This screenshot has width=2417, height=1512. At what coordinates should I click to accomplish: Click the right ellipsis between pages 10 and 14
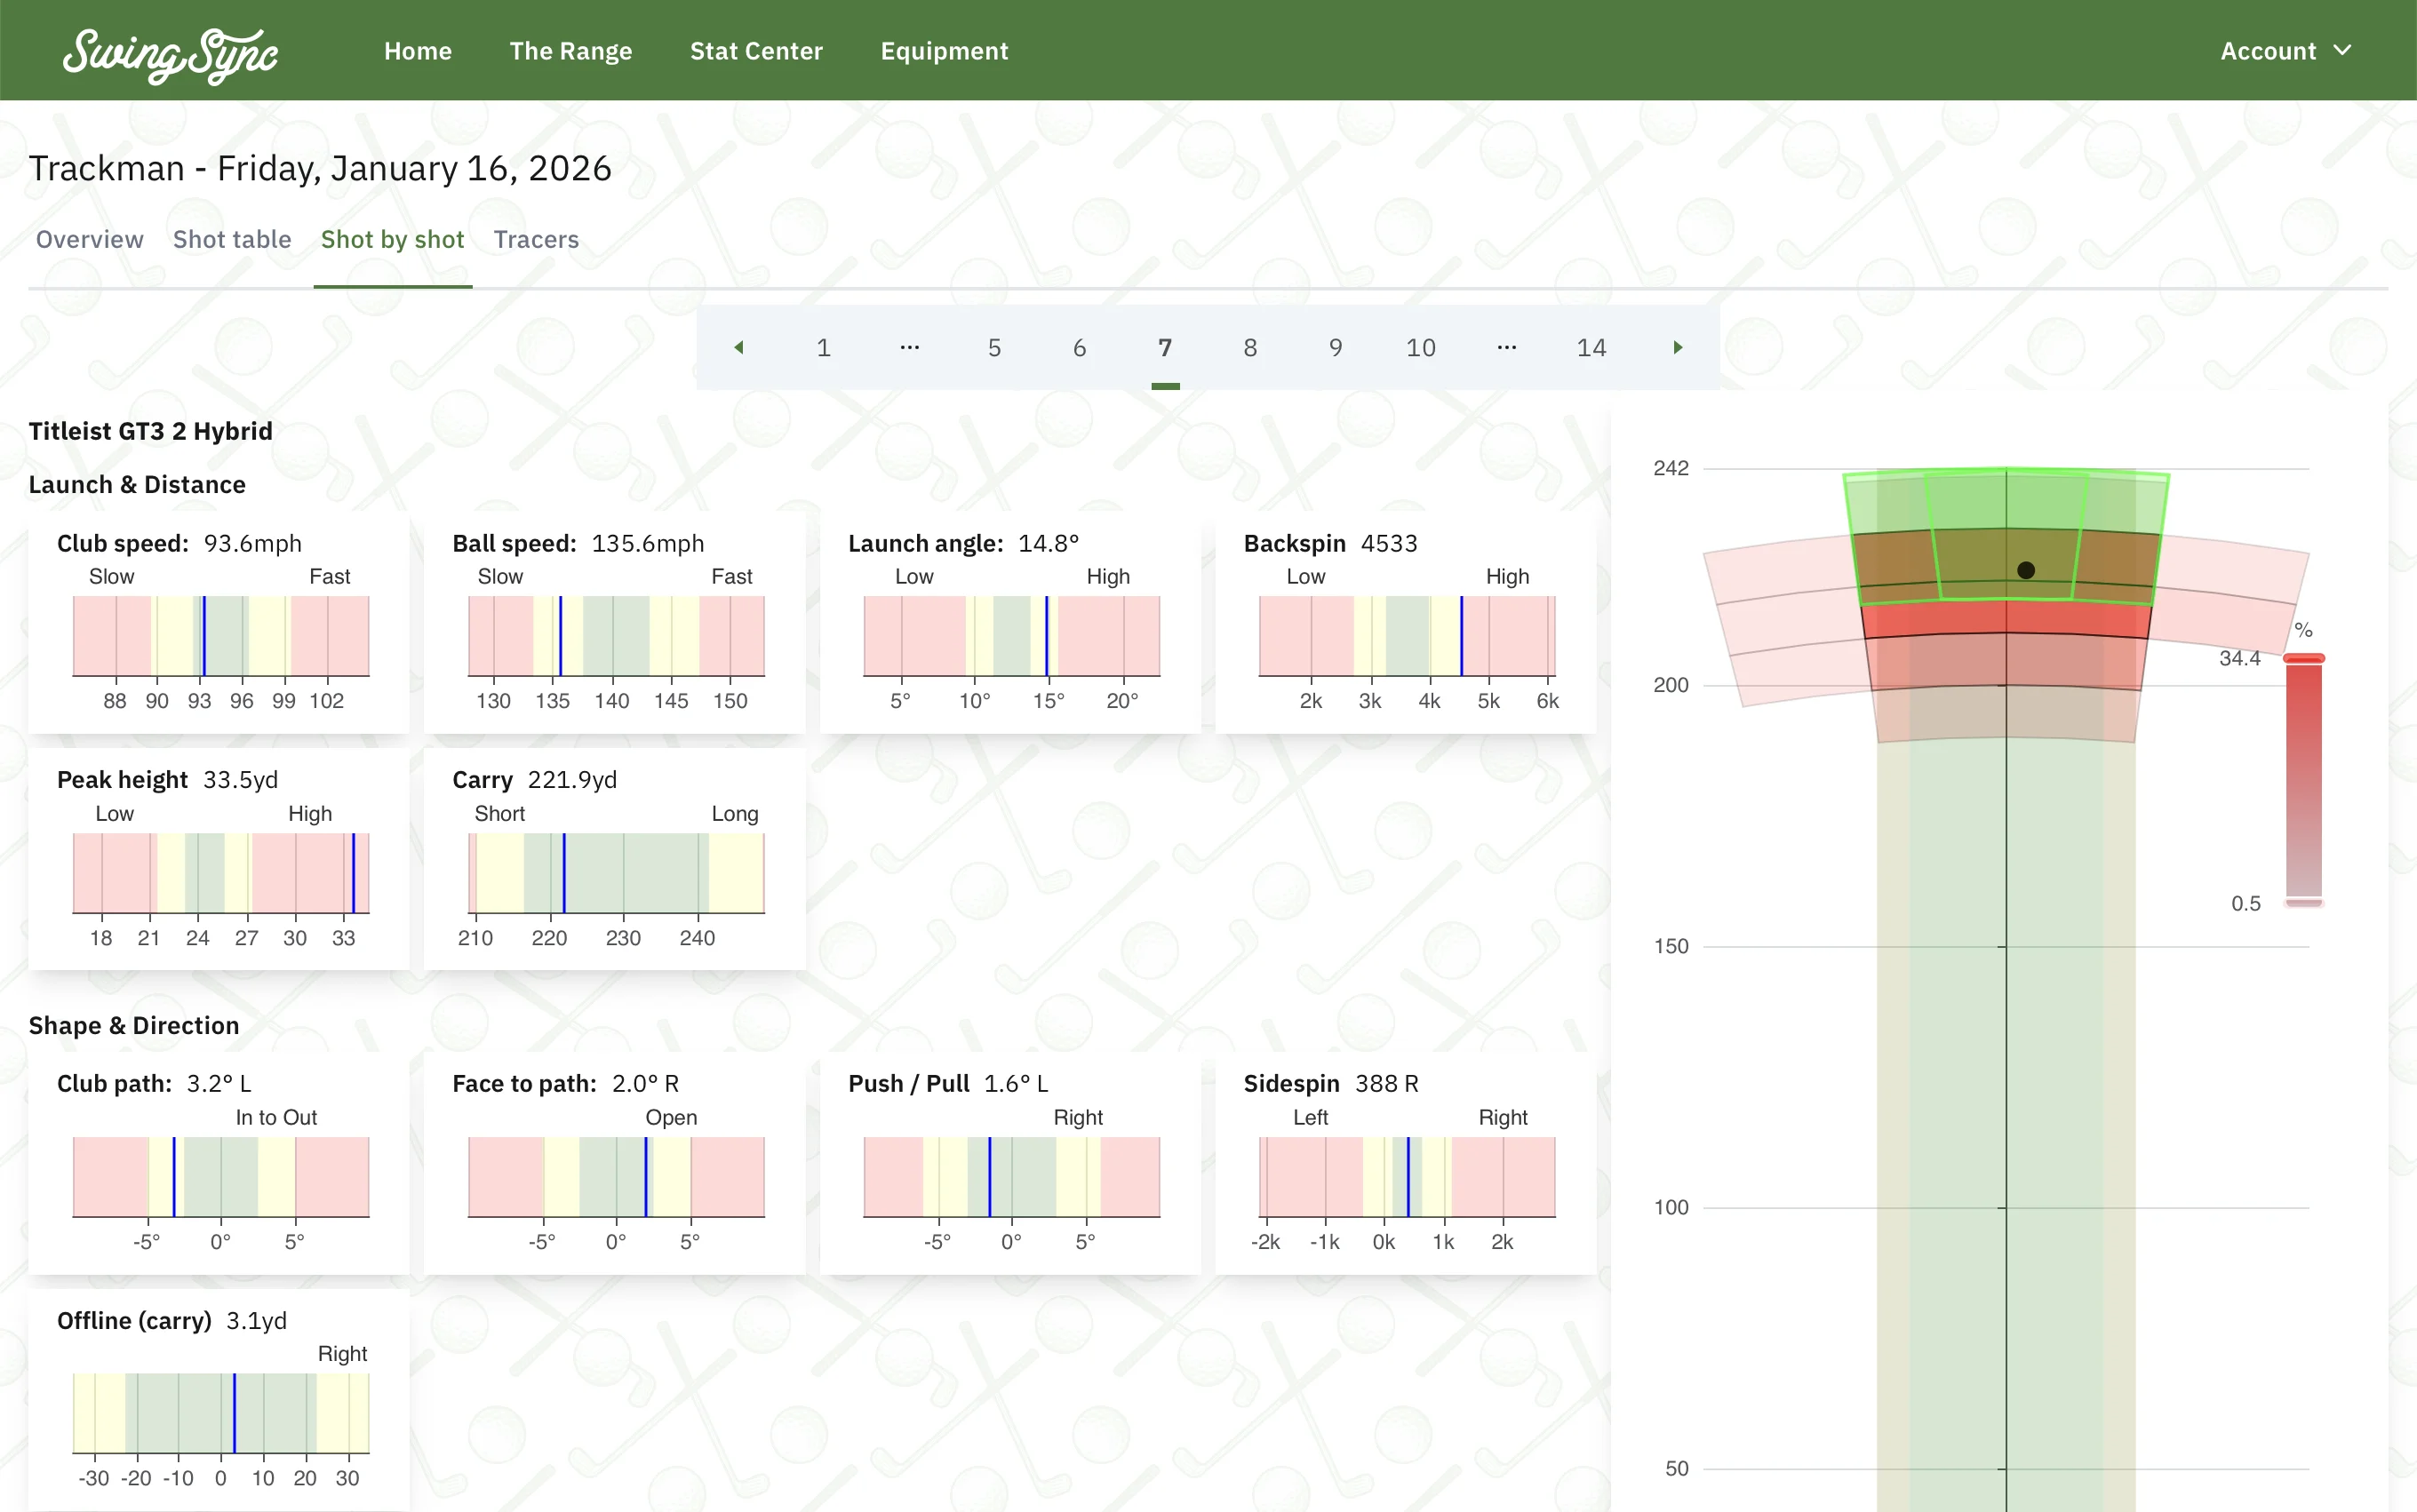[1506, 347]
